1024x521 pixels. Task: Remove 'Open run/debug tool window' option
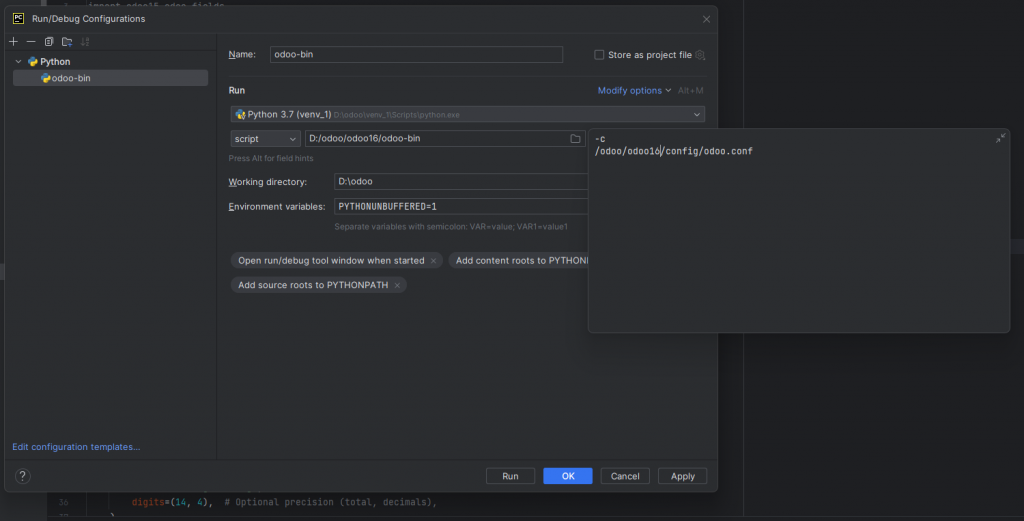433,260
